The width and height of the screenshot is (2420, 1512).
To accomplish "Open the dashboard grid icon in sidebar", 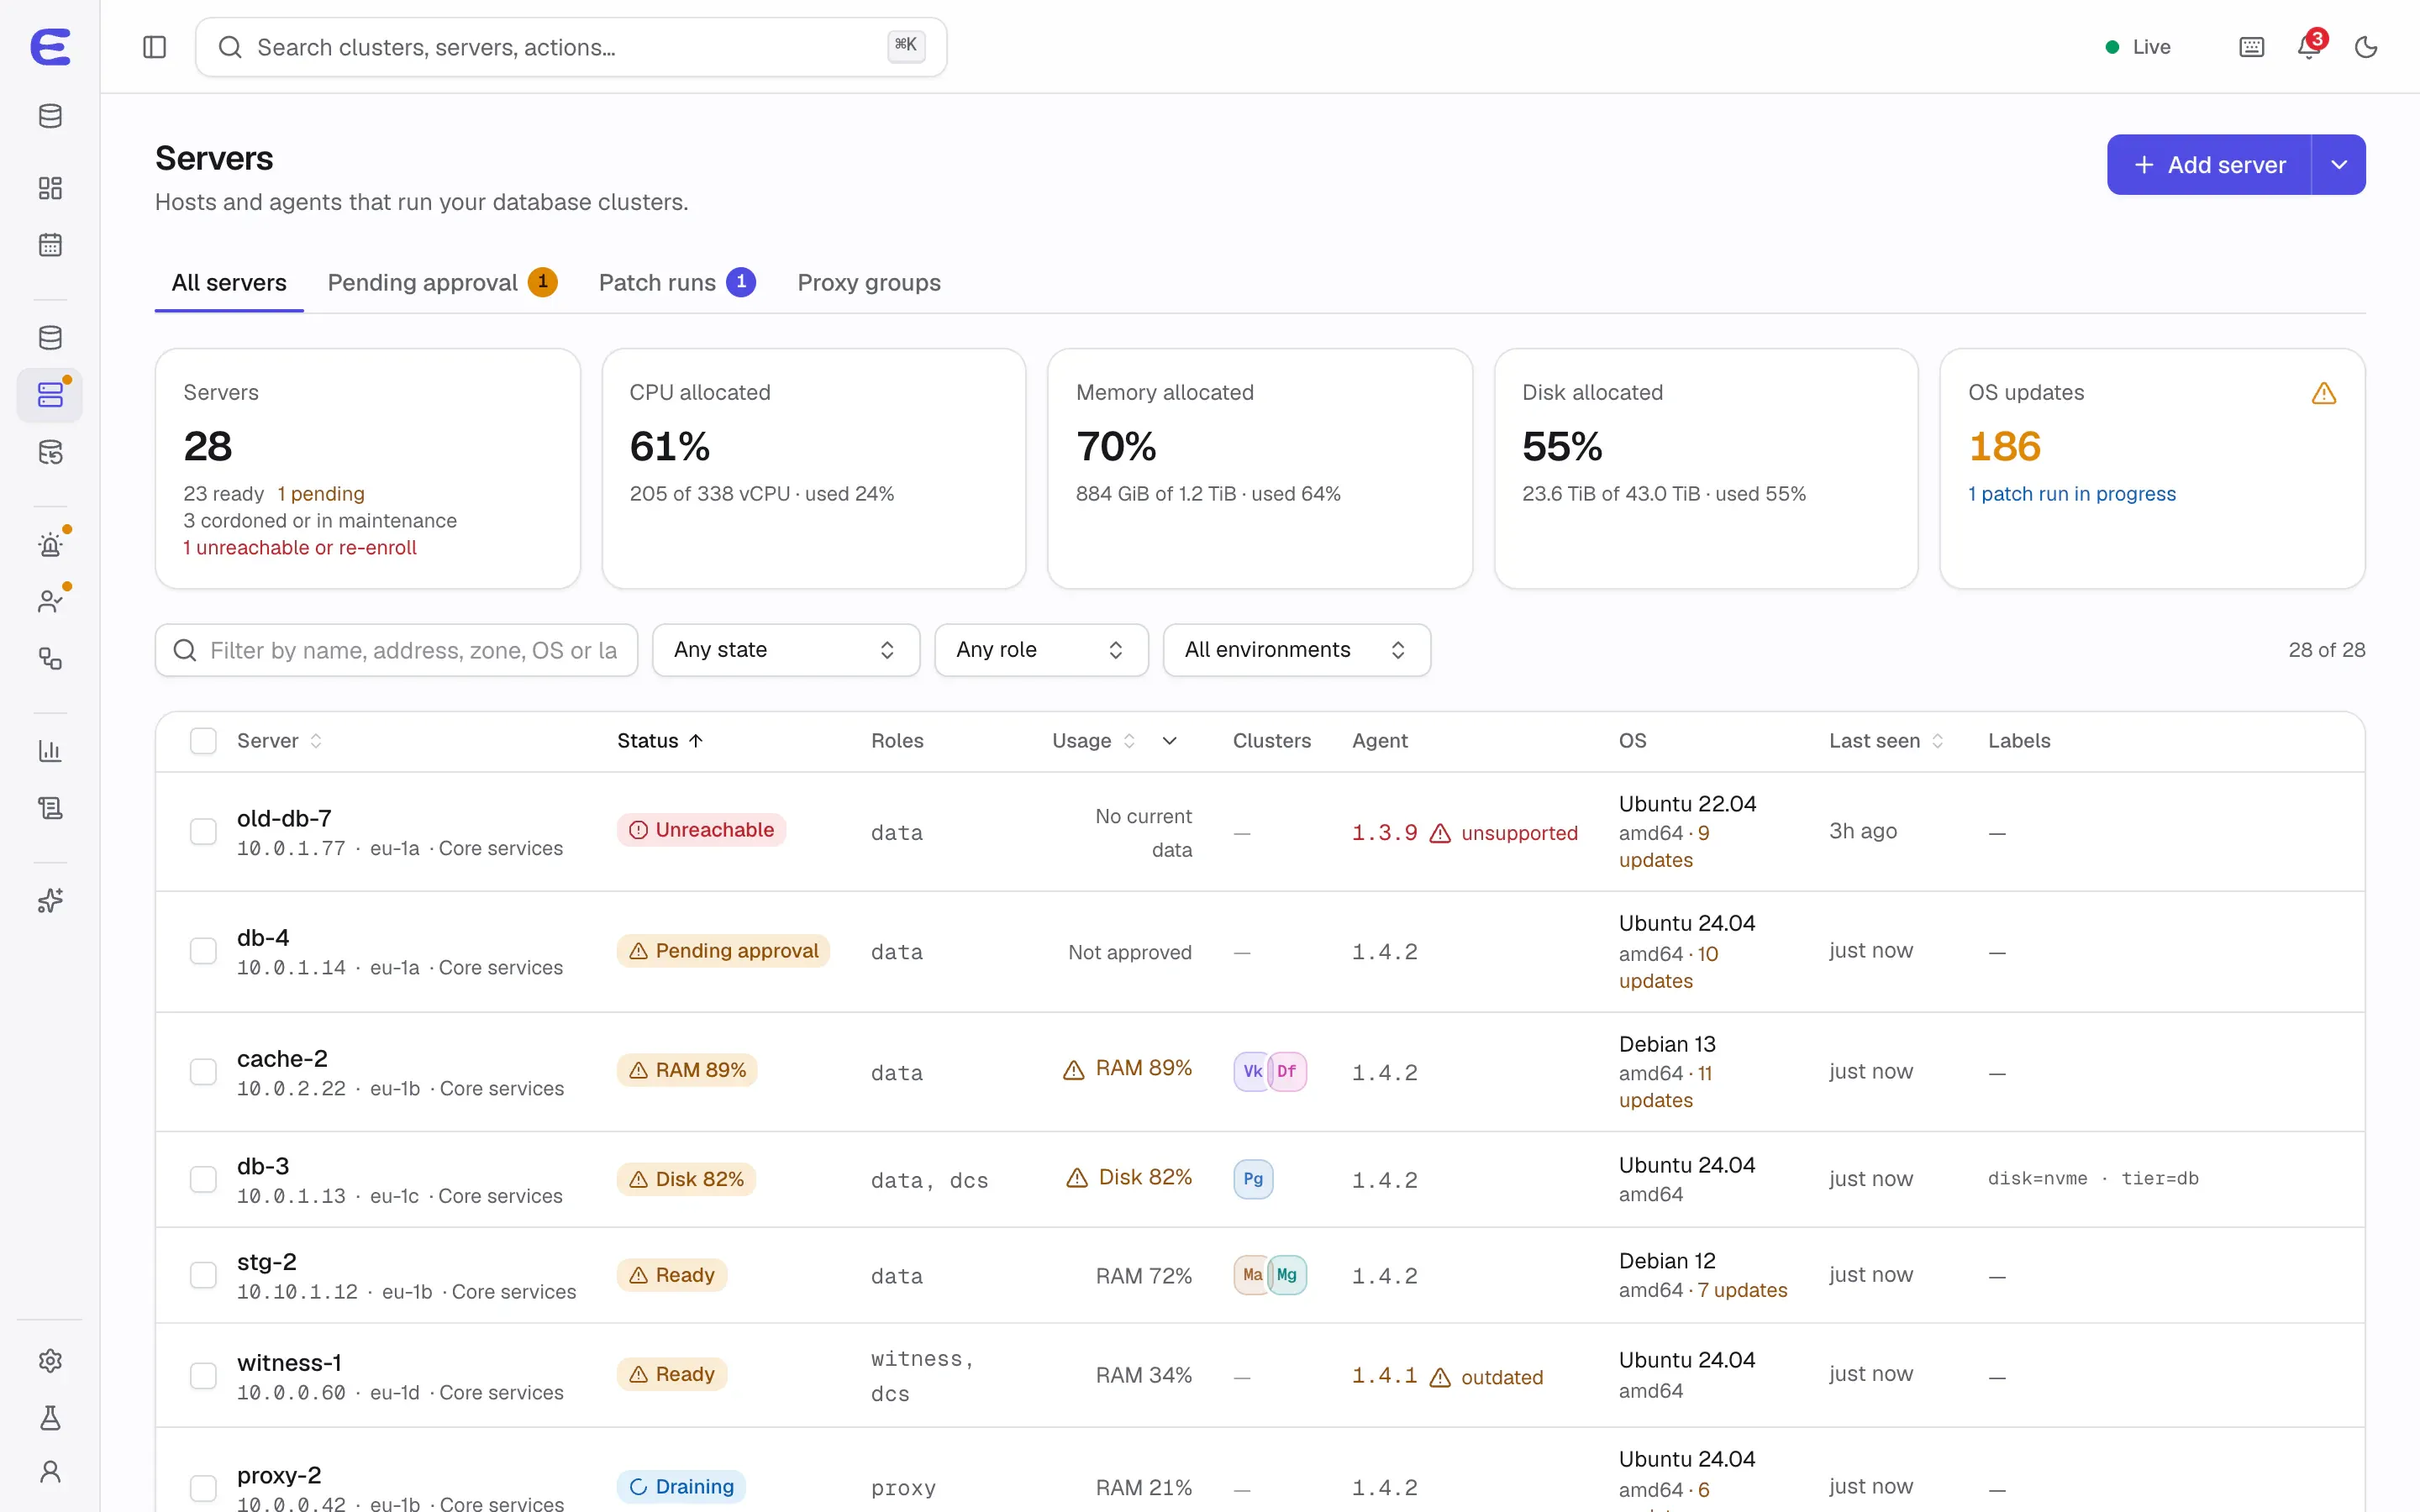I will (x=50, y=188).
